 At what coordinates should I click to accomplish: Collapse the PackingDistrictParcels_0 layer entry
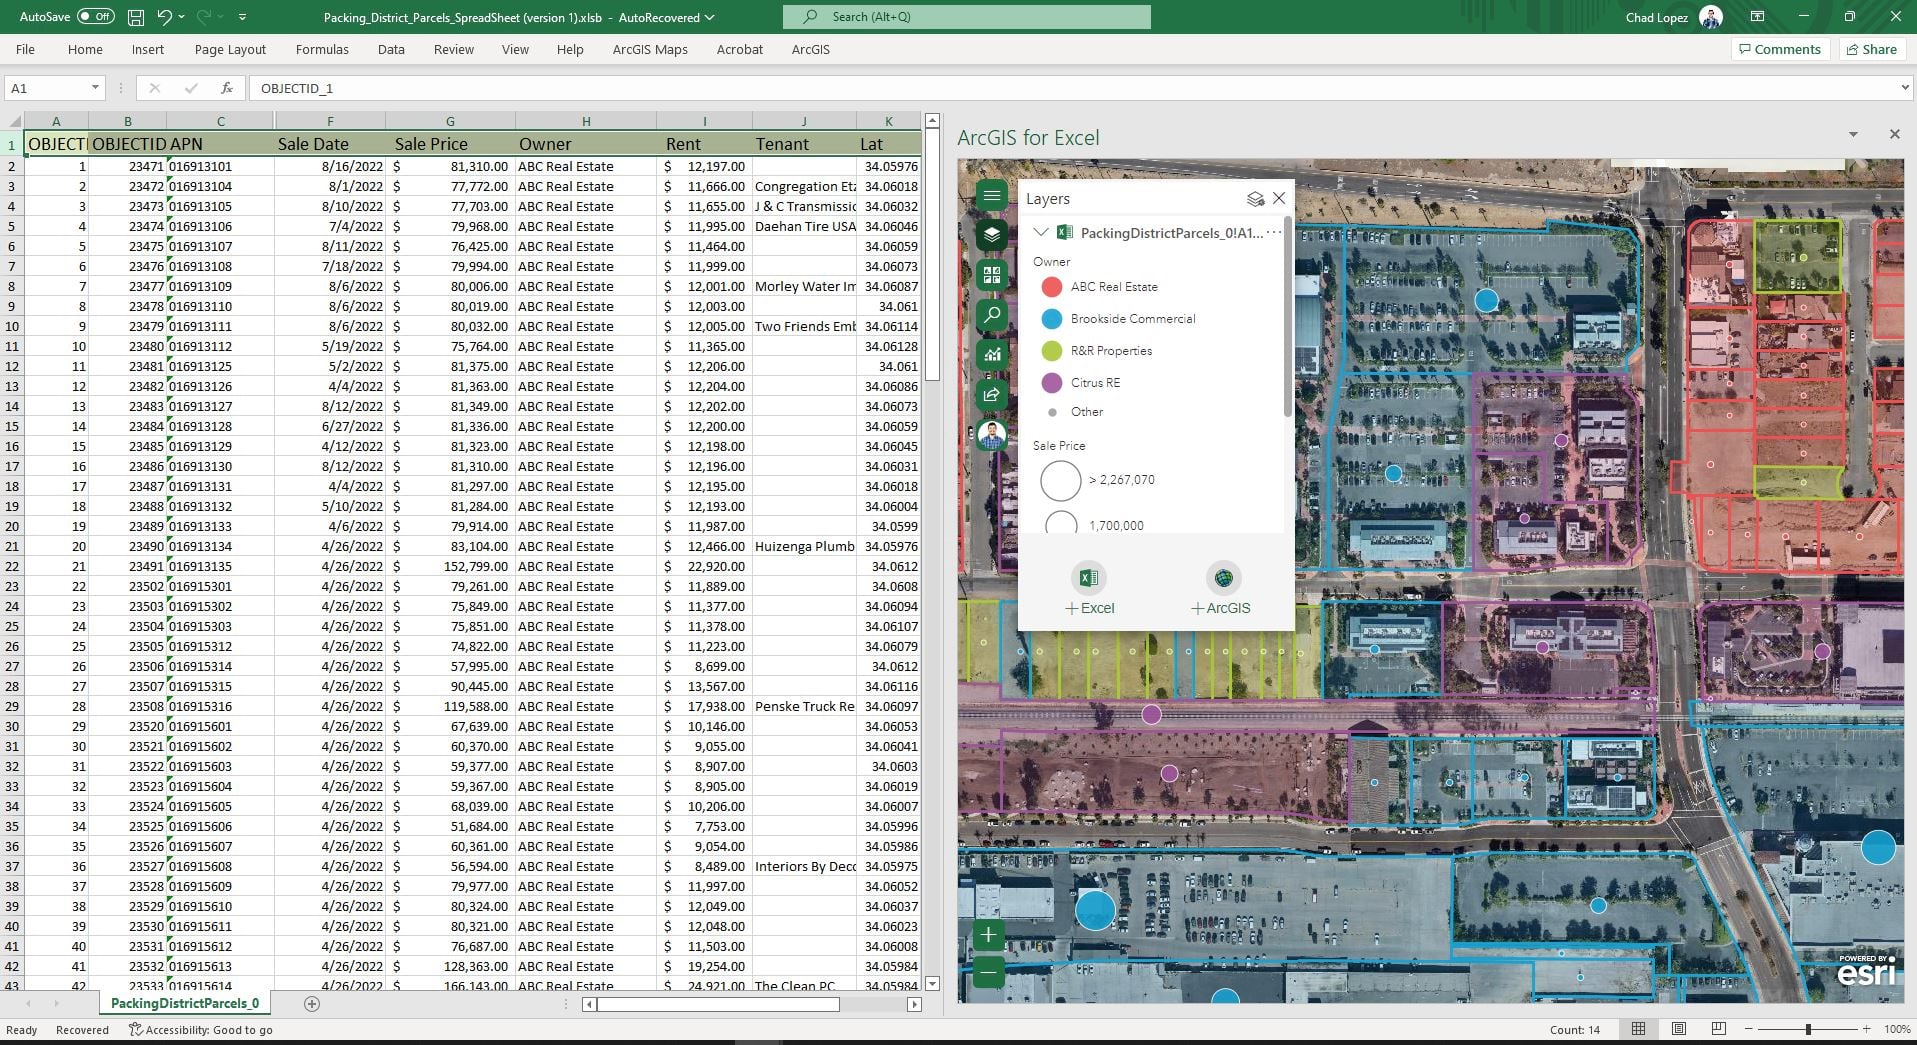point(1040,232)
